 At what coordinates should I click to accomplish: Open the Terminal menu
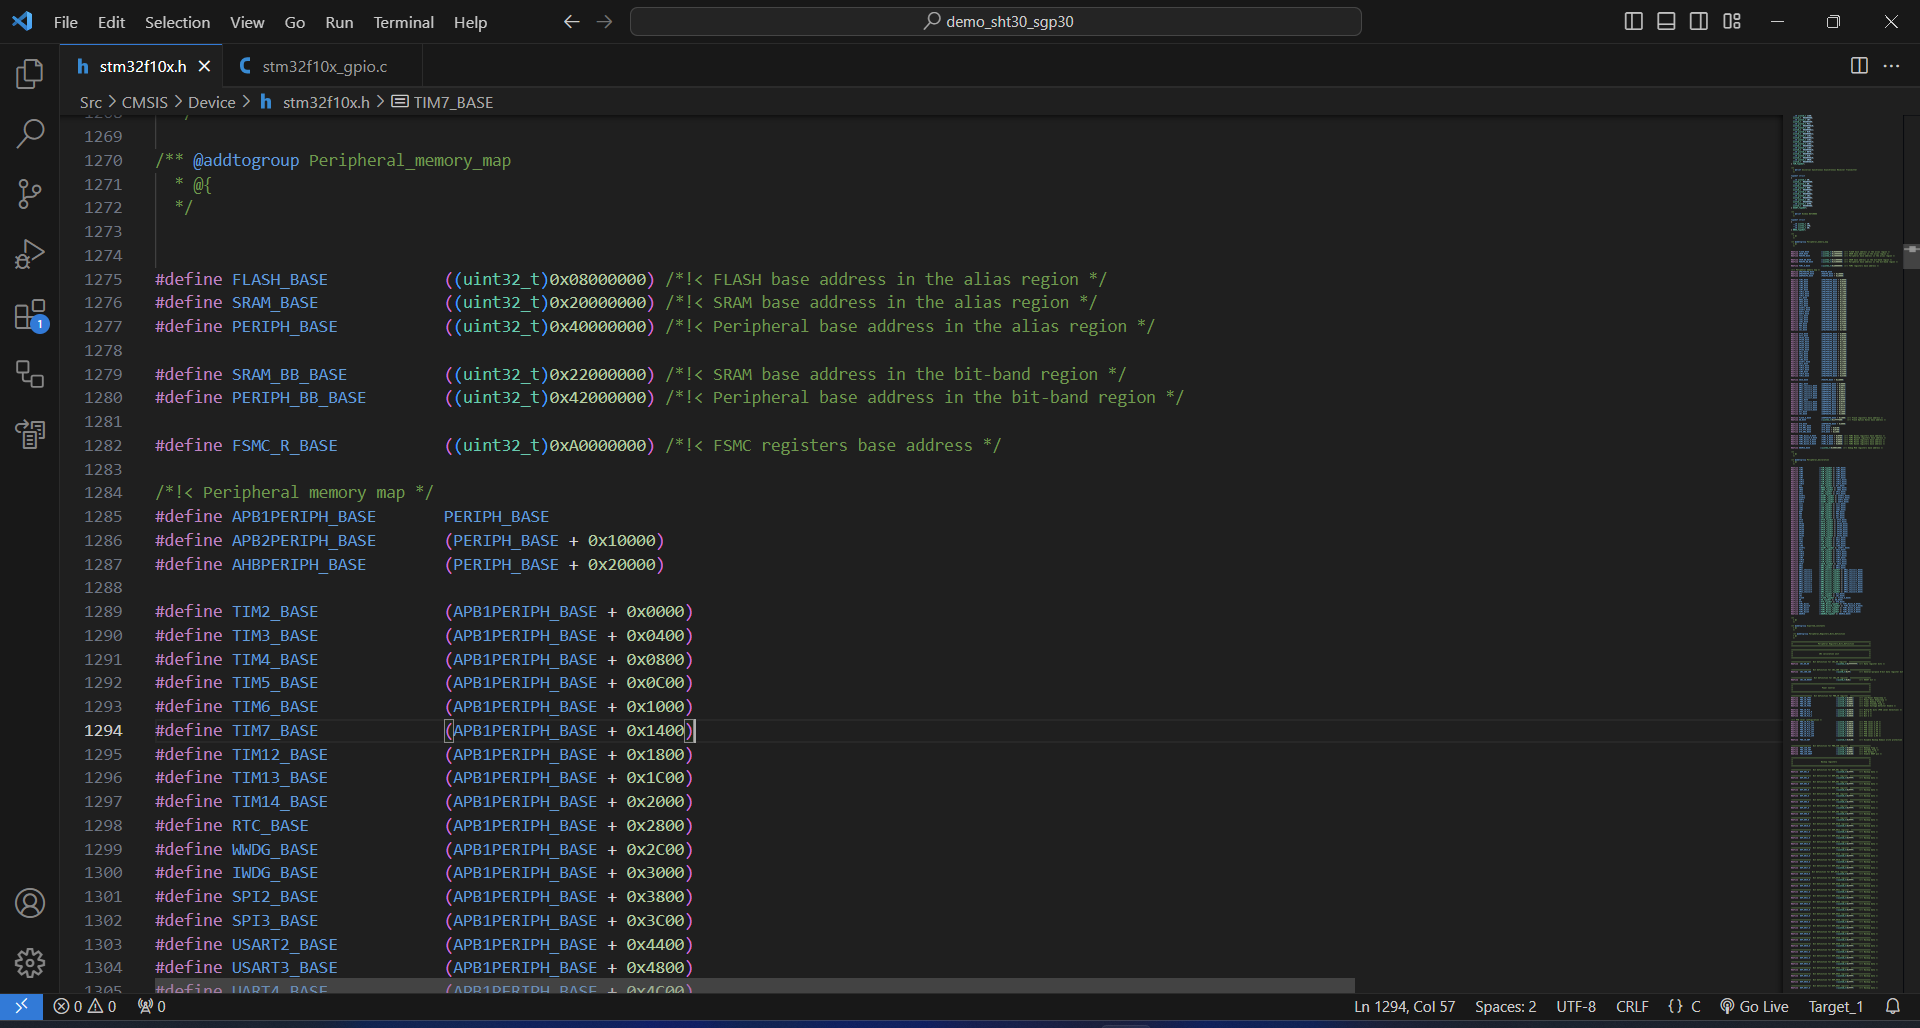[403, 22]
